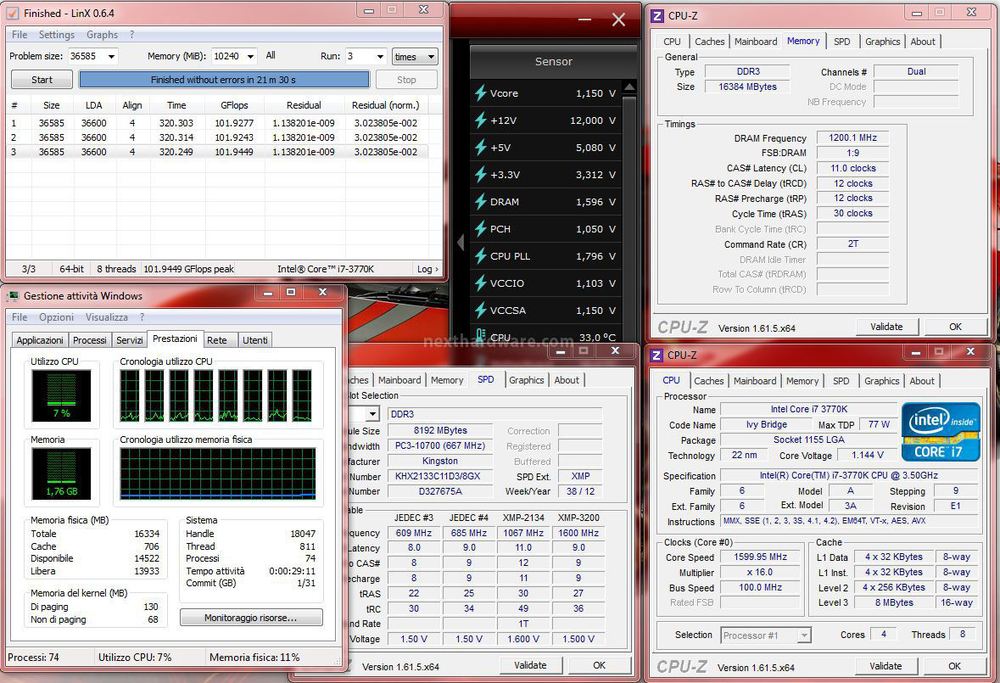Click the CPU PLL lightning bolt icon

tap(480, 256)
